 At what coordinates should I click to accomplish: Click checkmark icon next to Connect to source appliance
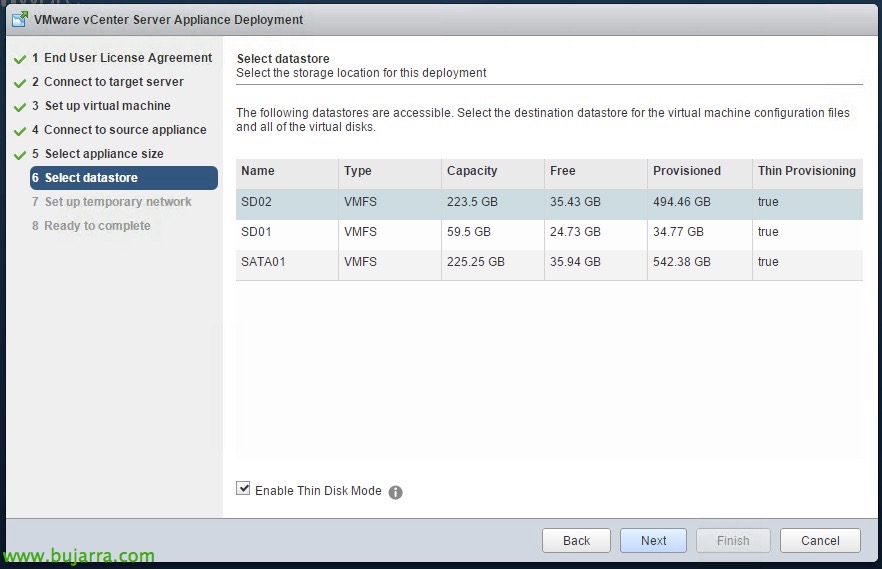coord(20,131)
